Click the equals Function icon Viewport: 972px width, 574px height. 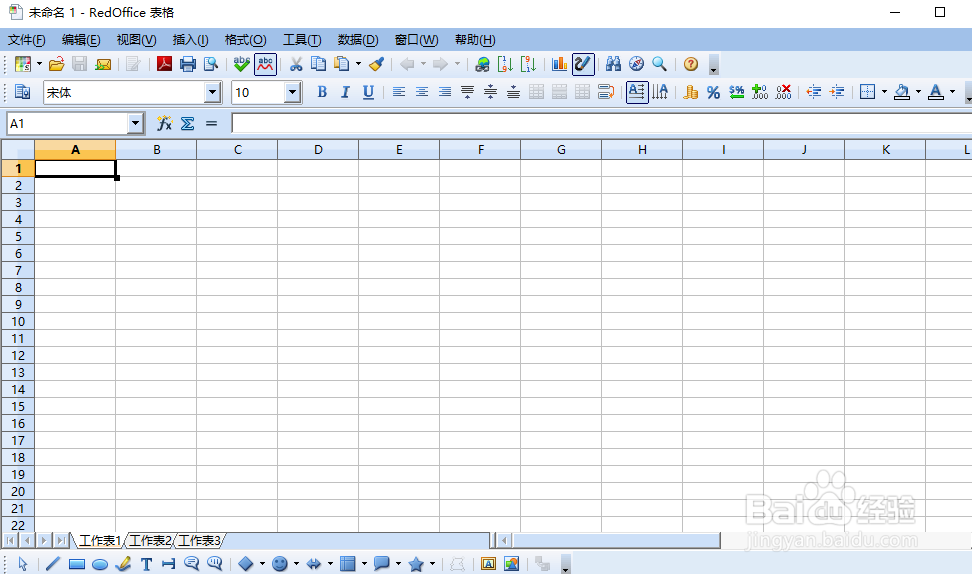(x=211, y=123)
